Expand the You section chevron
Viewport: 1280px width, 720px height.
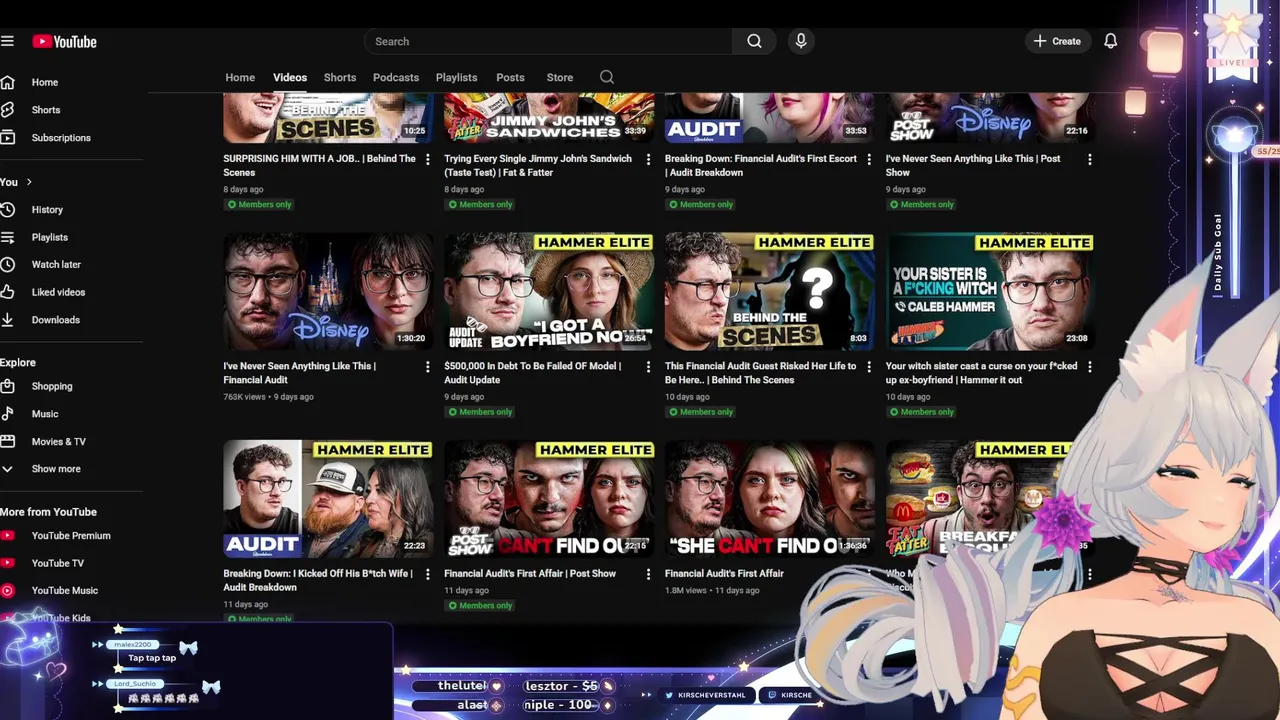click(29, 182)
